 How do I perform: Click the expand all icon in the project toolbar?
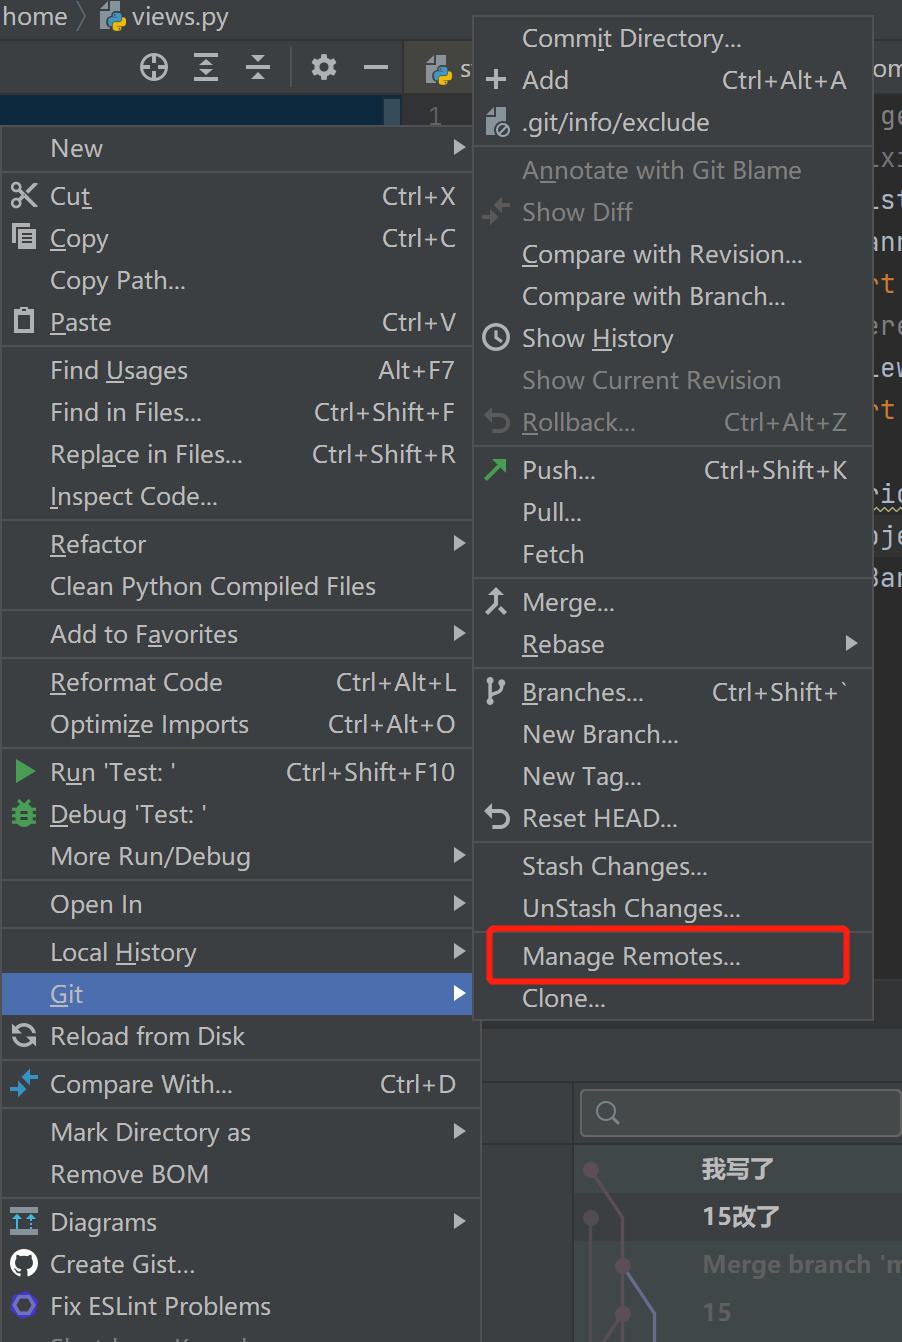[206, 68]
